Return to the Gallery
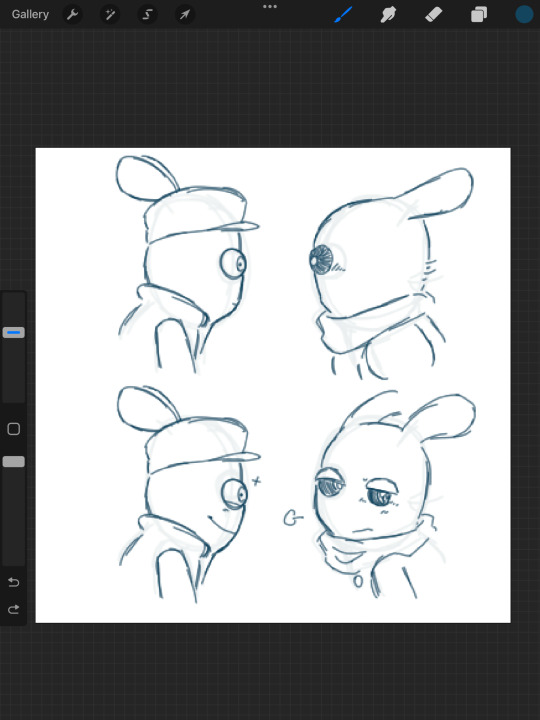540x720 pixels. pos(30,14)
